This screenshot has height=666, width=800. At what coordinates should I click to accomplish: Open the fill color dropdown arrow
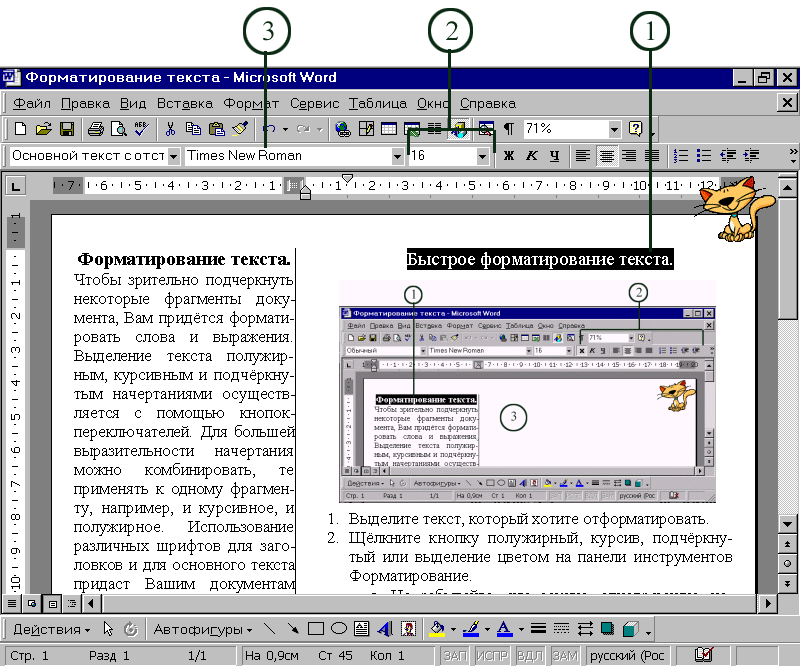coord(453,630)
